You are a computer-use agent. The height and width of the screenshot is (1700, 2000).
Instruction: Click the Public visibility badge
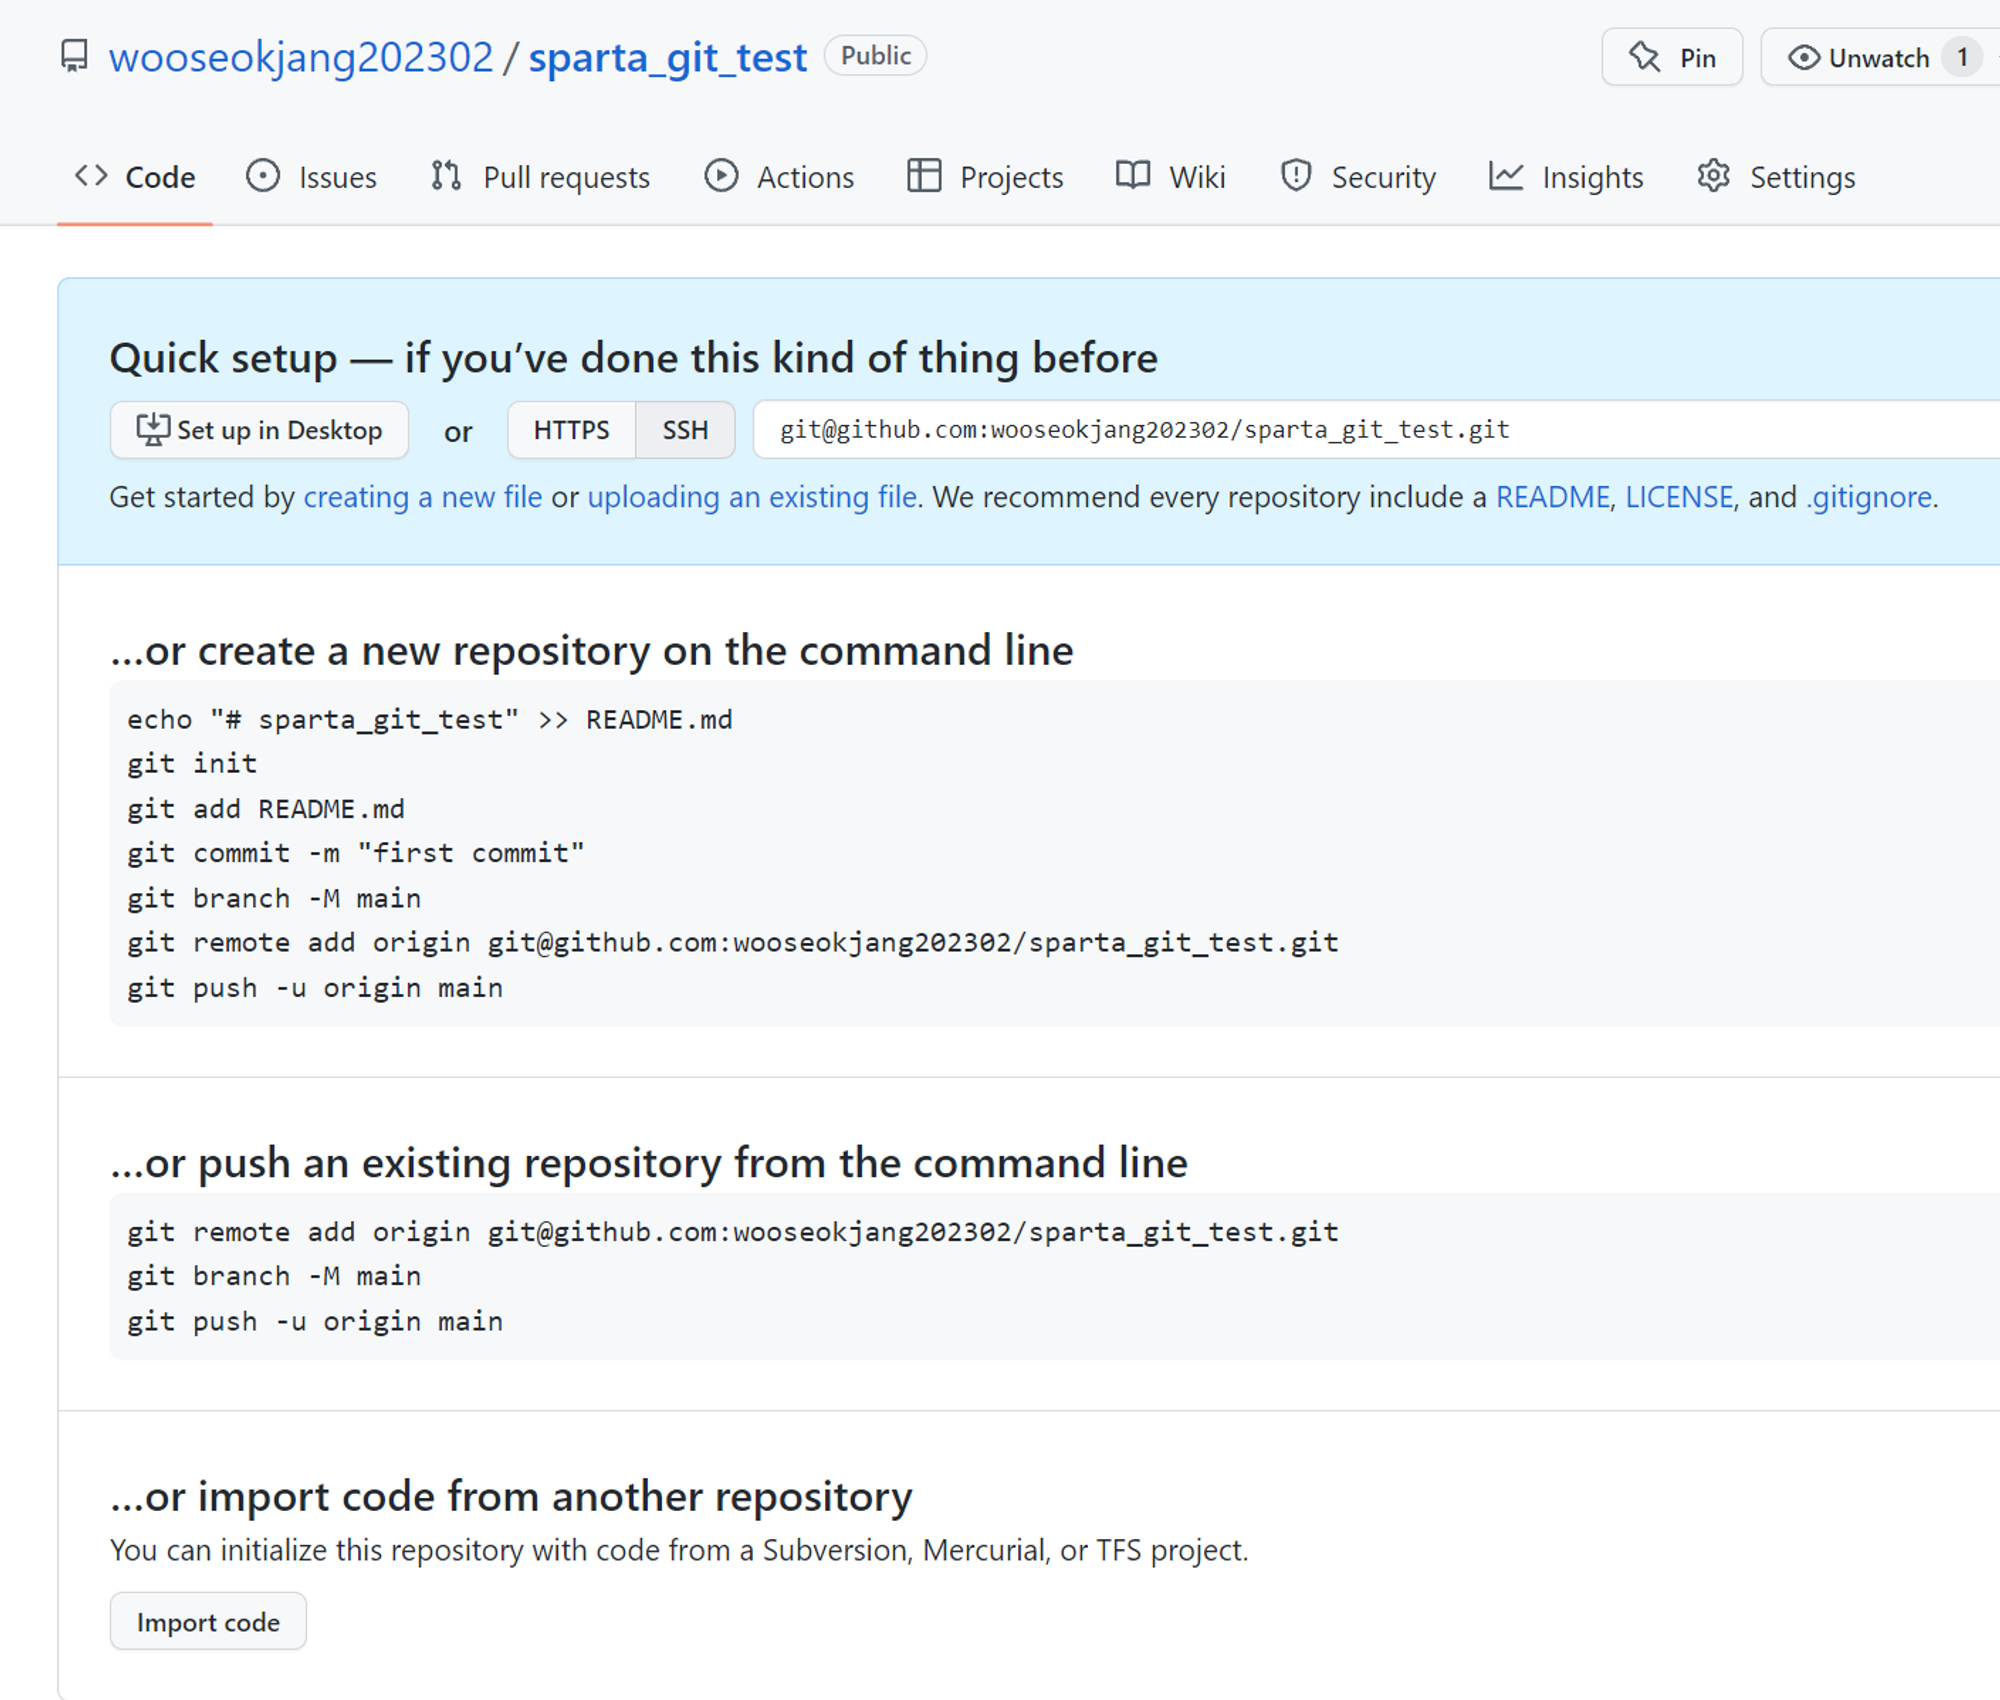[x=875, y=56]
